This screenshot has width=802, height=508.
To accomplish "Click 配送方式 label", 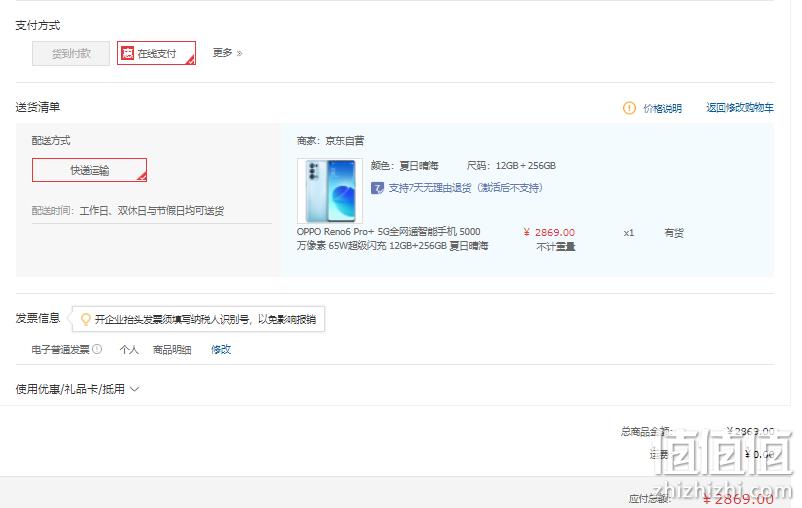I will tap(51, 141).
